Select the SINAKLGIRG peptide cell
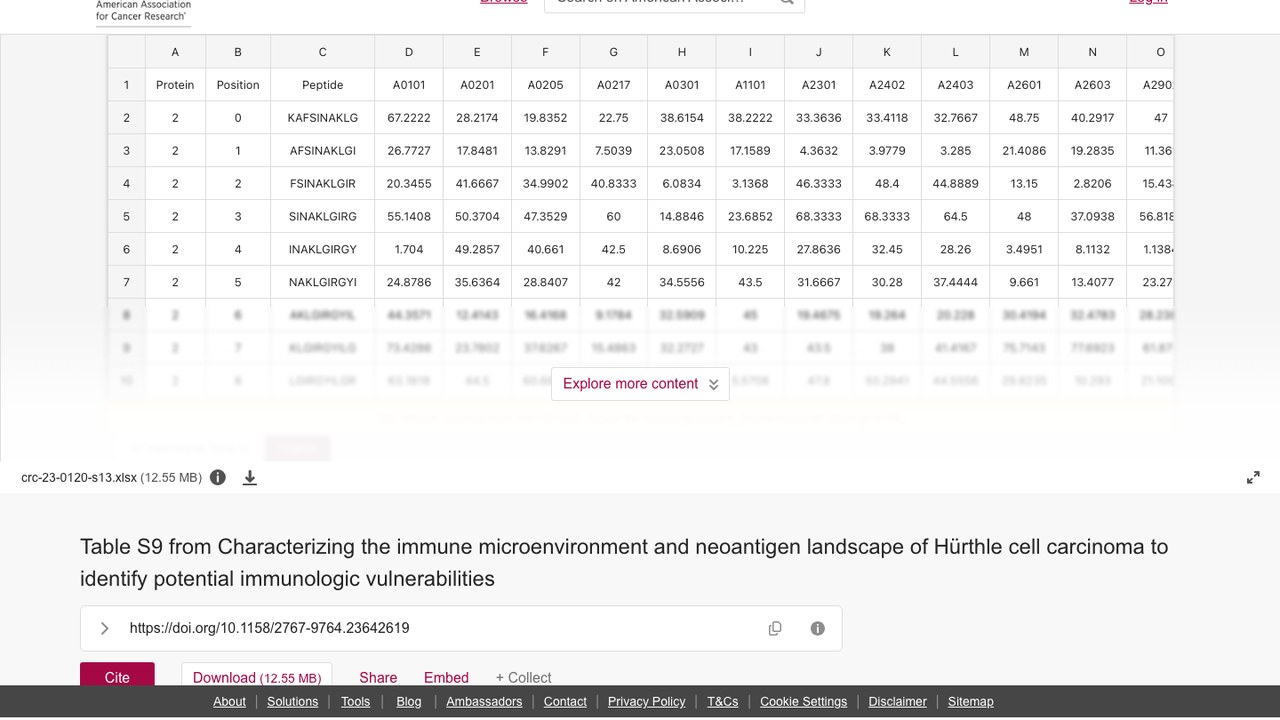 point(323,217)
